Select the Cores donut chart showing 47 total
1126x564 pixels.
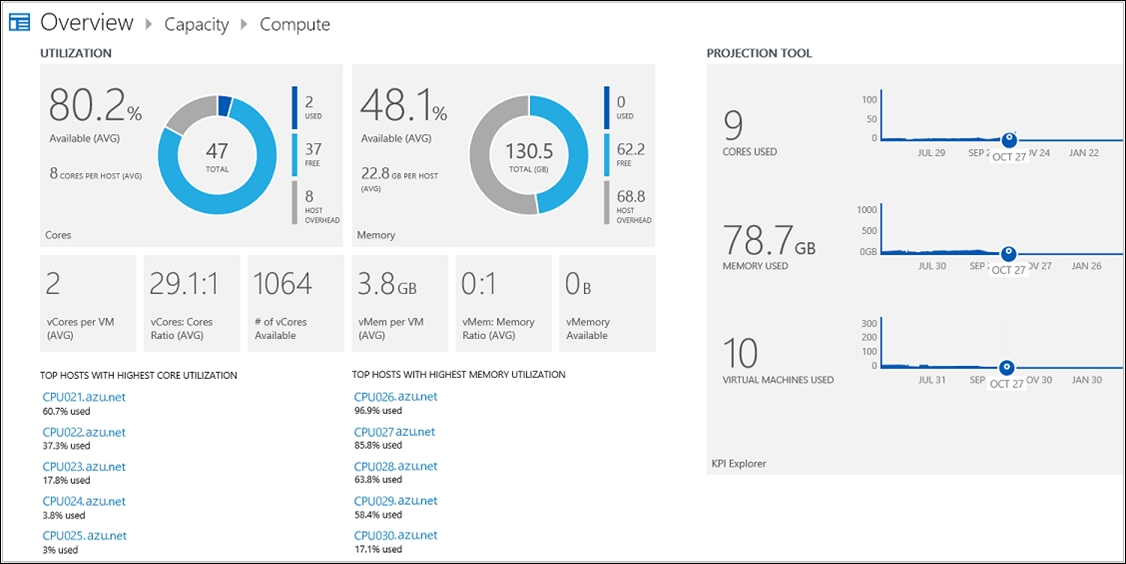217,155
